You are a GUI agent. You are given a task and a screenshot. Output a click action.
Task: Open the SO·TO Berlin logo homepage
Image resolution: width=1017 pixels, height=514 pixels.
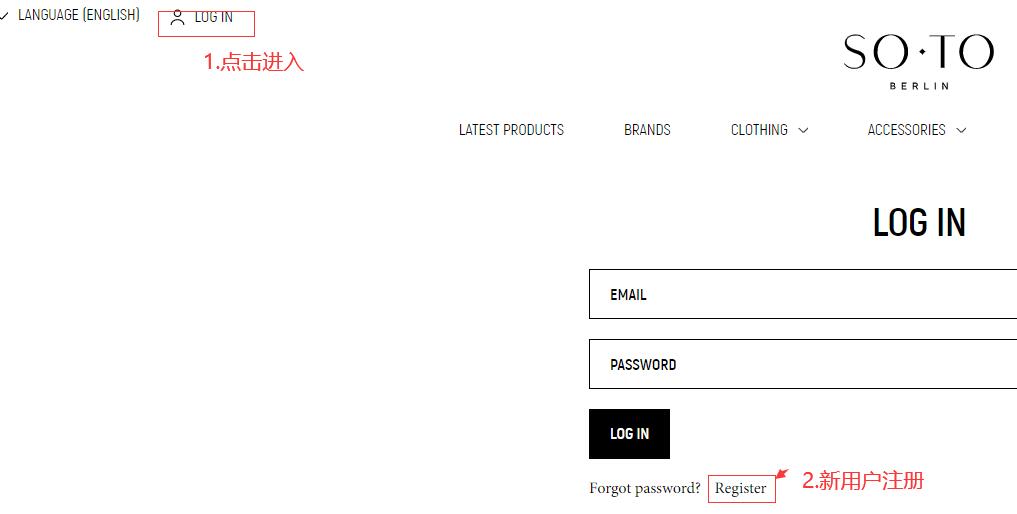coord(918,62)
